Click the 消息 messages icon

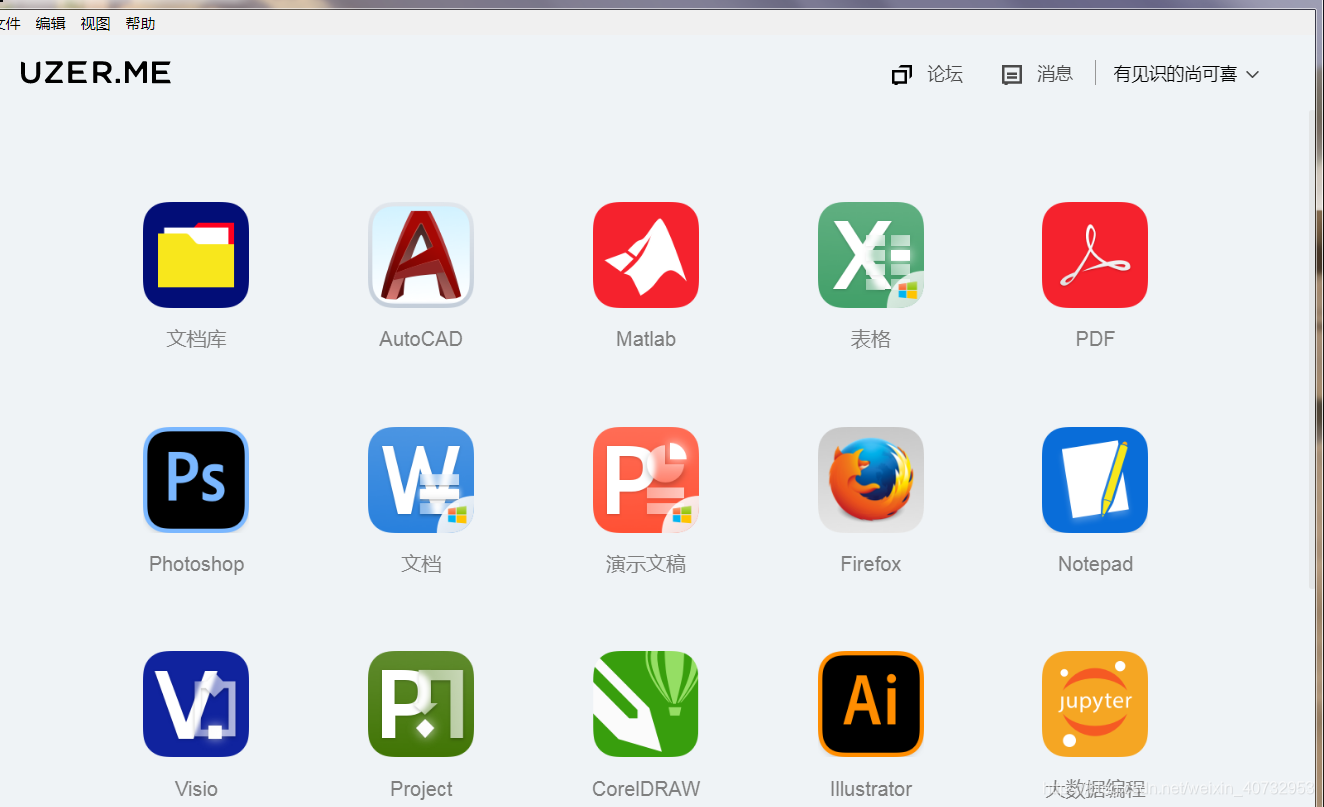tap(1012, 75)
